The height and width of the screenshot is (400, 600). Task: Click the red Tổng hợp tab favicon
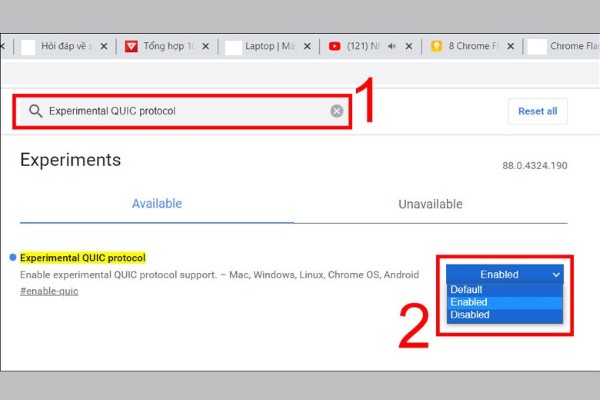point(131,46)
